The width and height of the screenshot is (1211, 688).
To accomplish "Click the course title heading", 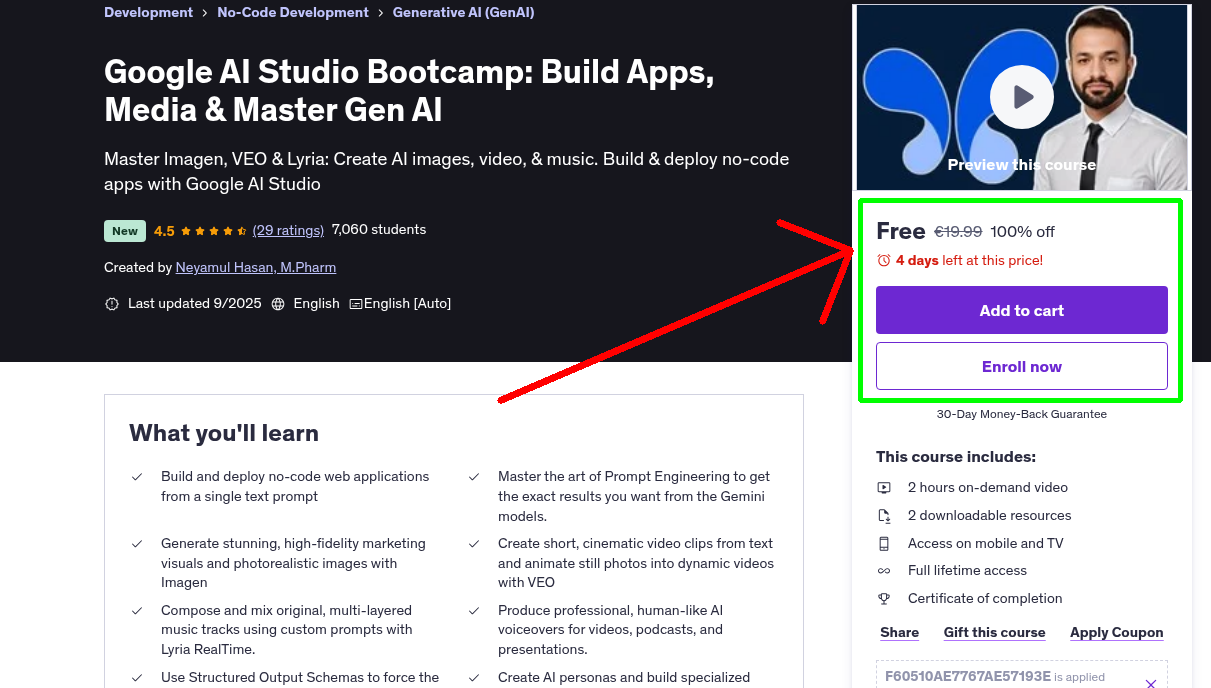I will pyautogui.click(x=409, y=91).
